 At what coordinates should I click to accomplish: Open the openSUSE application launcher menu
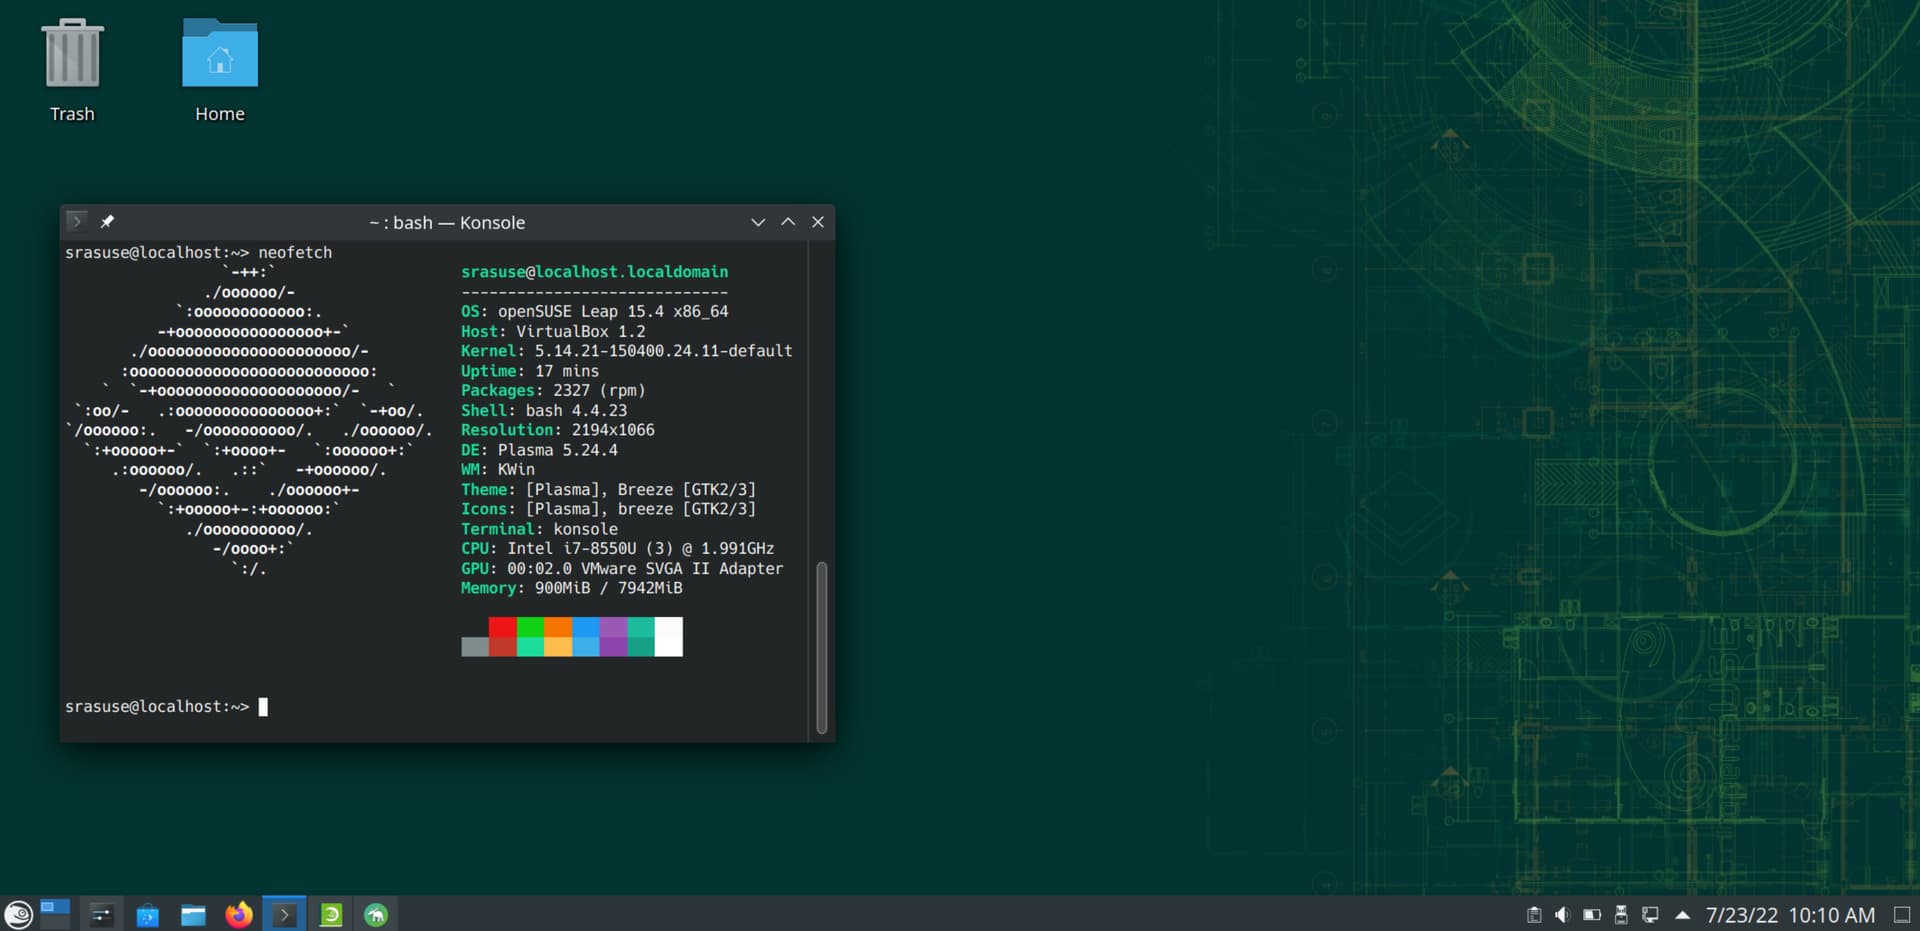18,914
